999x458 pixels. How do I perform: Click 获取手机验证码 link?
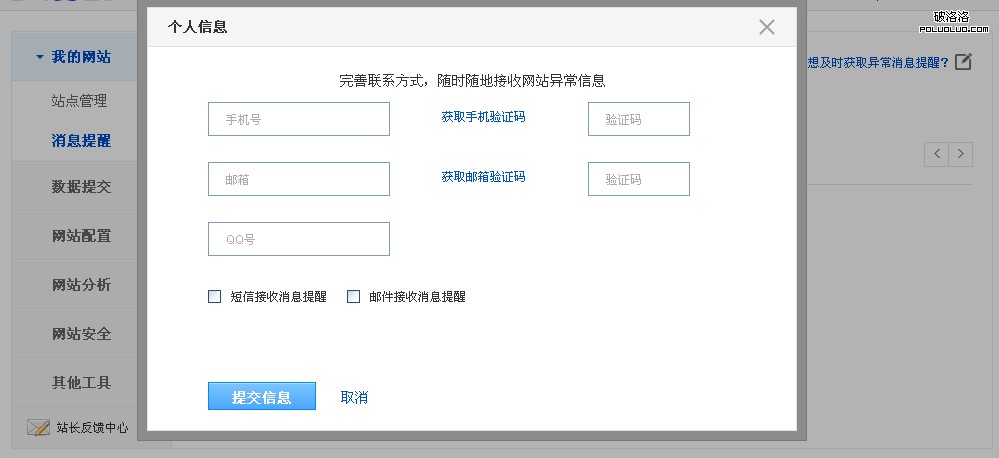coord(483,117)
